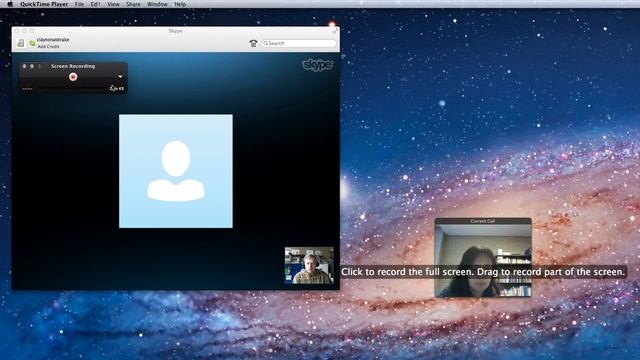Toggle the Skype sidebar icon
Screen dimensions: 640x360
[x=20, y=43]
